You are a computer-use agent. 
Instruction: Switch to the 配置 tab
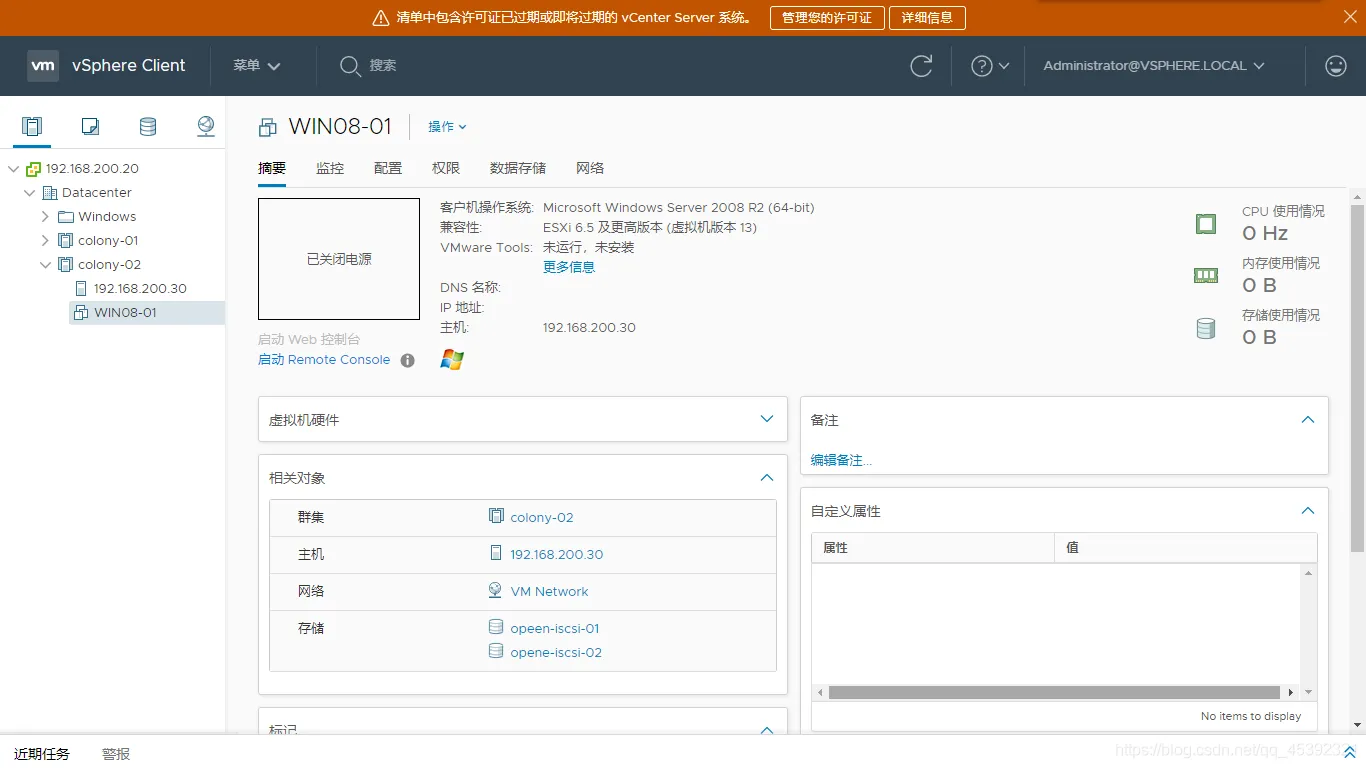tap(388, 168)
